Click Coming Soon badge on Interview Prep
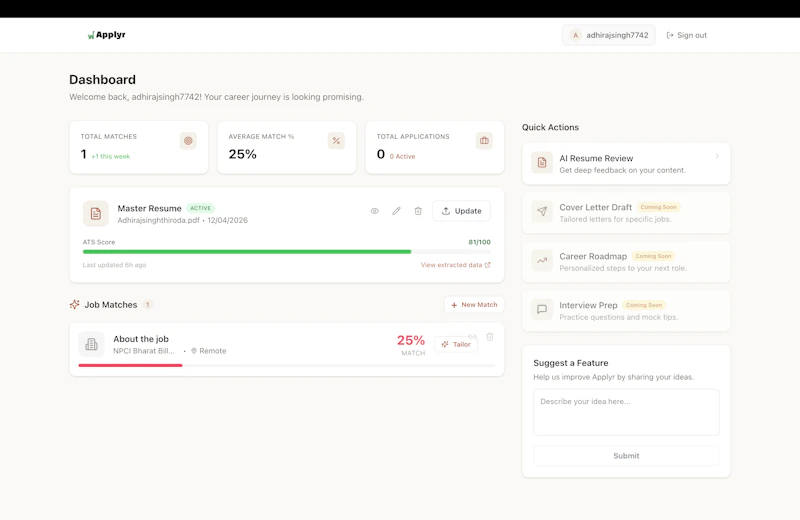The width and height of the screenshot is (800, 520). coord(644,305)
